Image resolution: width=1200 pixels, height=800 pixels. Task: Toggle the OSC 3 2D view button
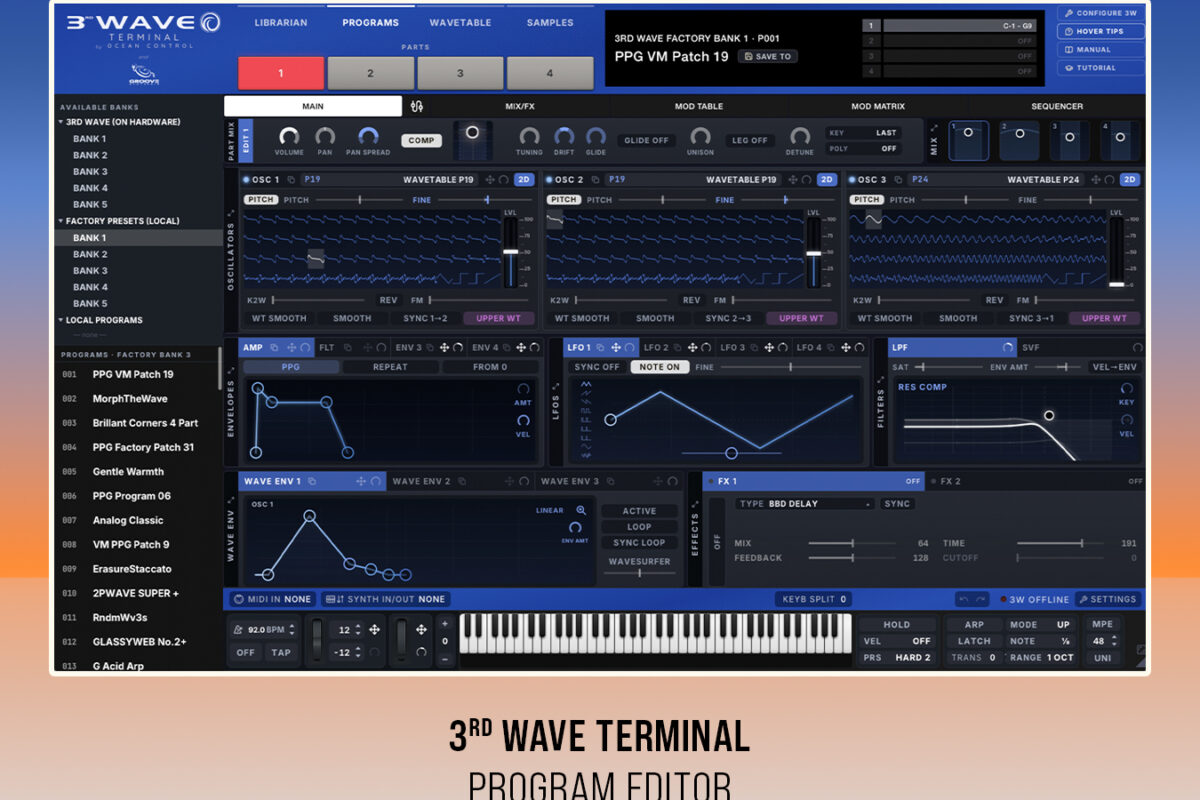(x=1129, y=180)
